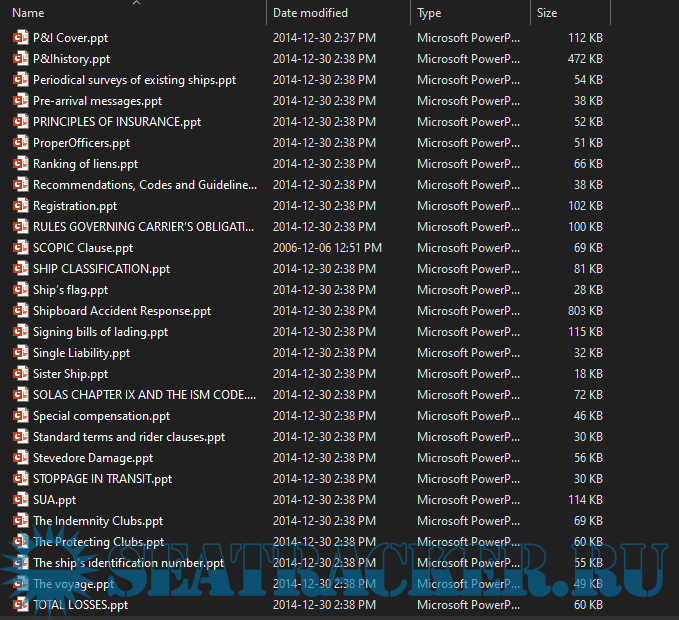Select PRINCIPLES OF INSURANCE.ppt file name
The width and height of the screenshot is (679, 620).
coord(116,122)
